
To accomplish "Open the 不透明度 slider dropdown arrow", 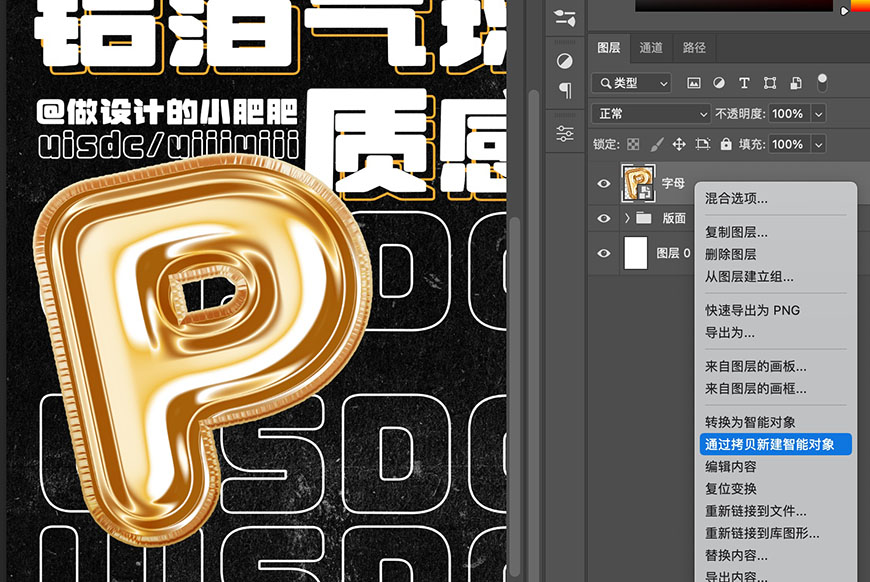I will [818, 114].
